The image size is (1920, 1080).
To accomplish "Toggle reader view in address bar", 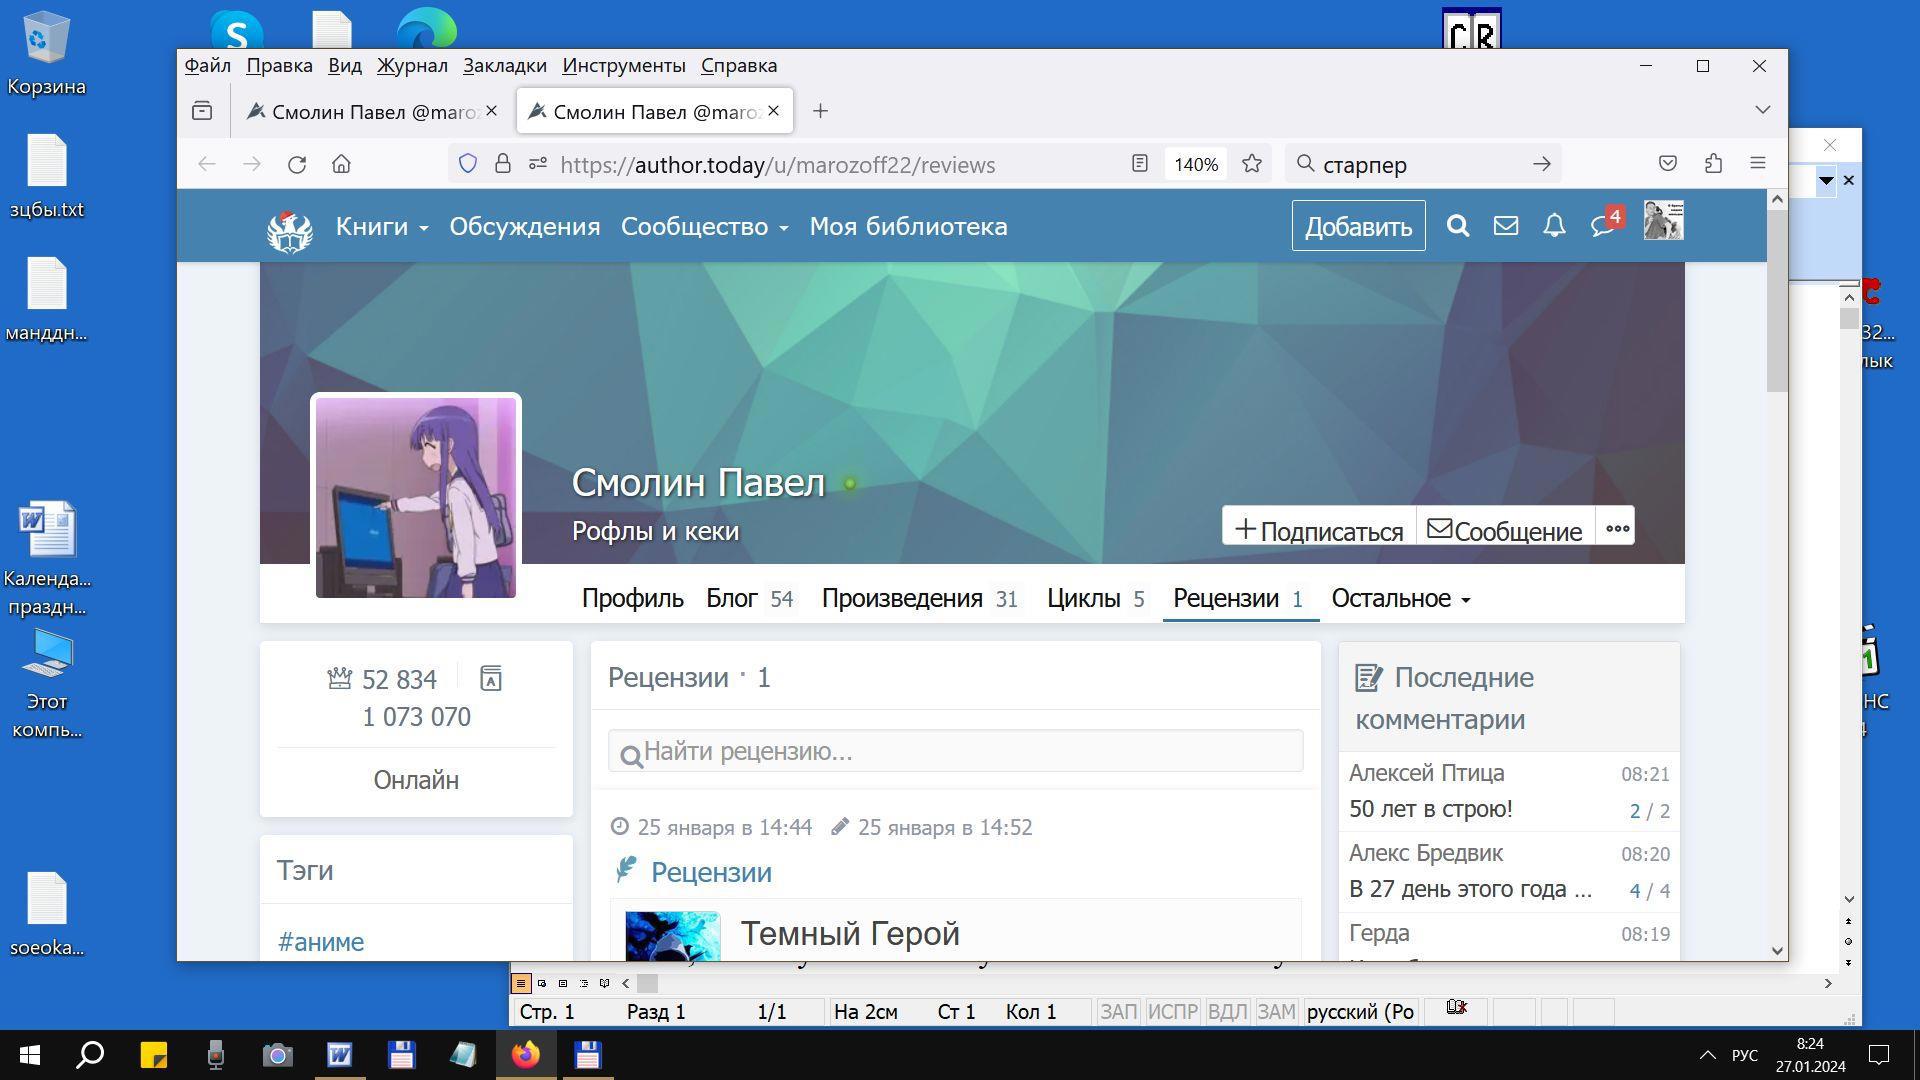I will (x=1139, y=164).
